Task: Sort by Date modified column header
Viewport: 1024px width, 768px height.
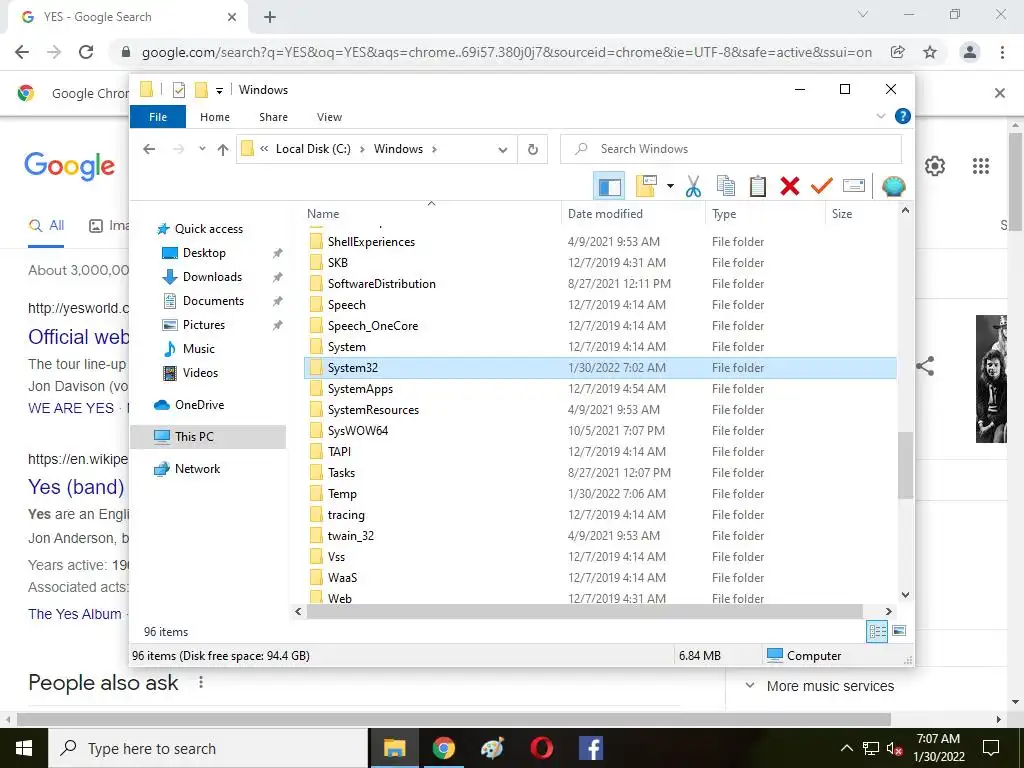Action: point(633,214)
